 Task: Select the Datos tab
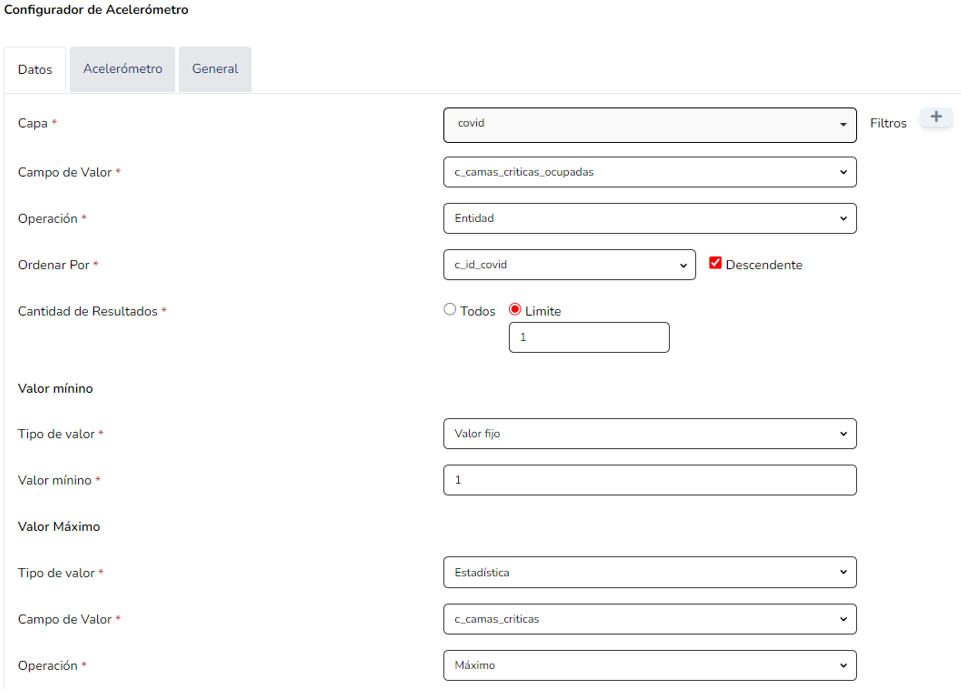tap(35, 70)
